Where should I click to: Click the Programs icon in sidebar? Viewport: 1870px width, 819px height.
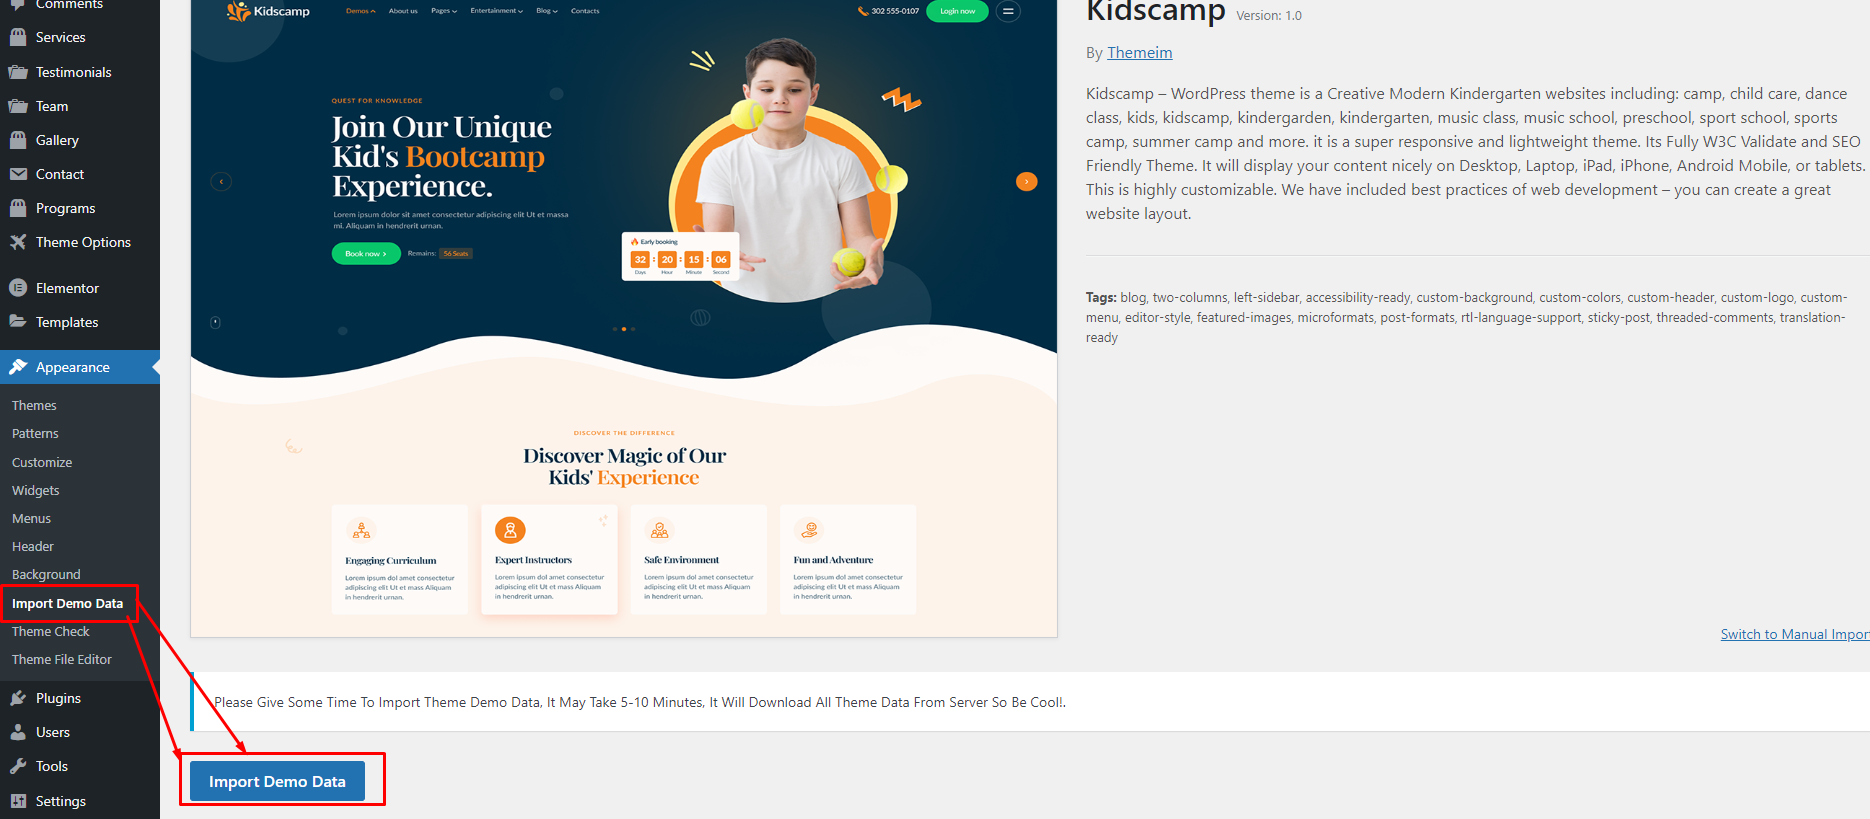coord(18,208)
